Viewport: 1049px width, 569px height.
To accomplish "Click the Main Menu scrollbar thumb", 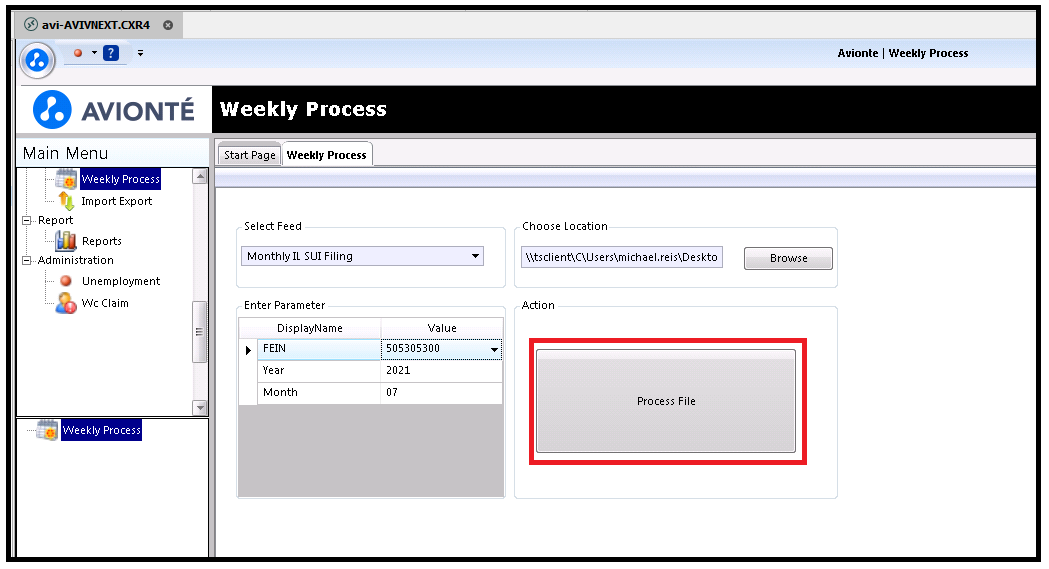I will (x=200, y=332).
